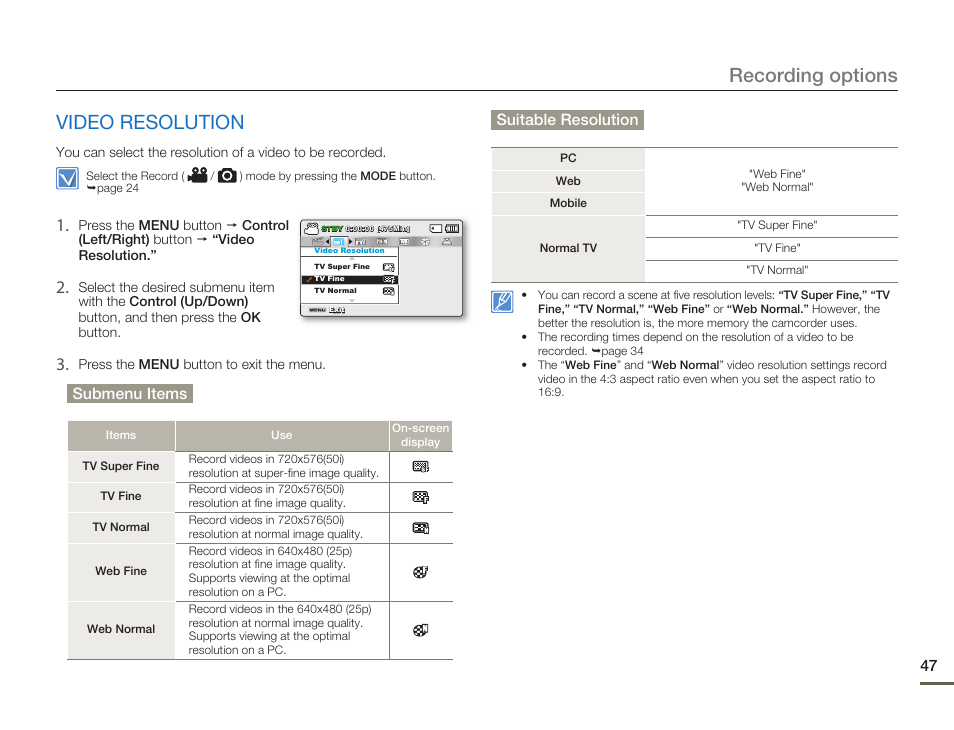954x730 pixels.
Task: Click the Use column header
Action: [x=282, y=435]
